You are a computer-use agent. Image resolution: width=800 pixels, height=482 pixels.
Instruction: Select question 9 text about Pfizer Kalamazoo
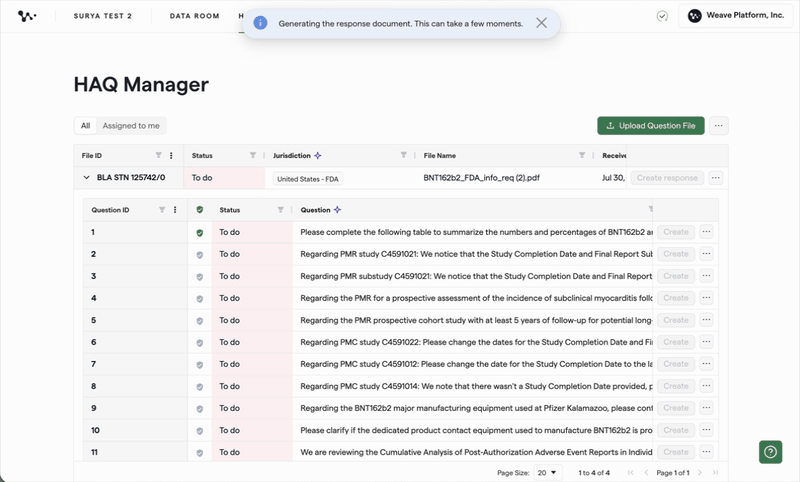tap(476, 408)
